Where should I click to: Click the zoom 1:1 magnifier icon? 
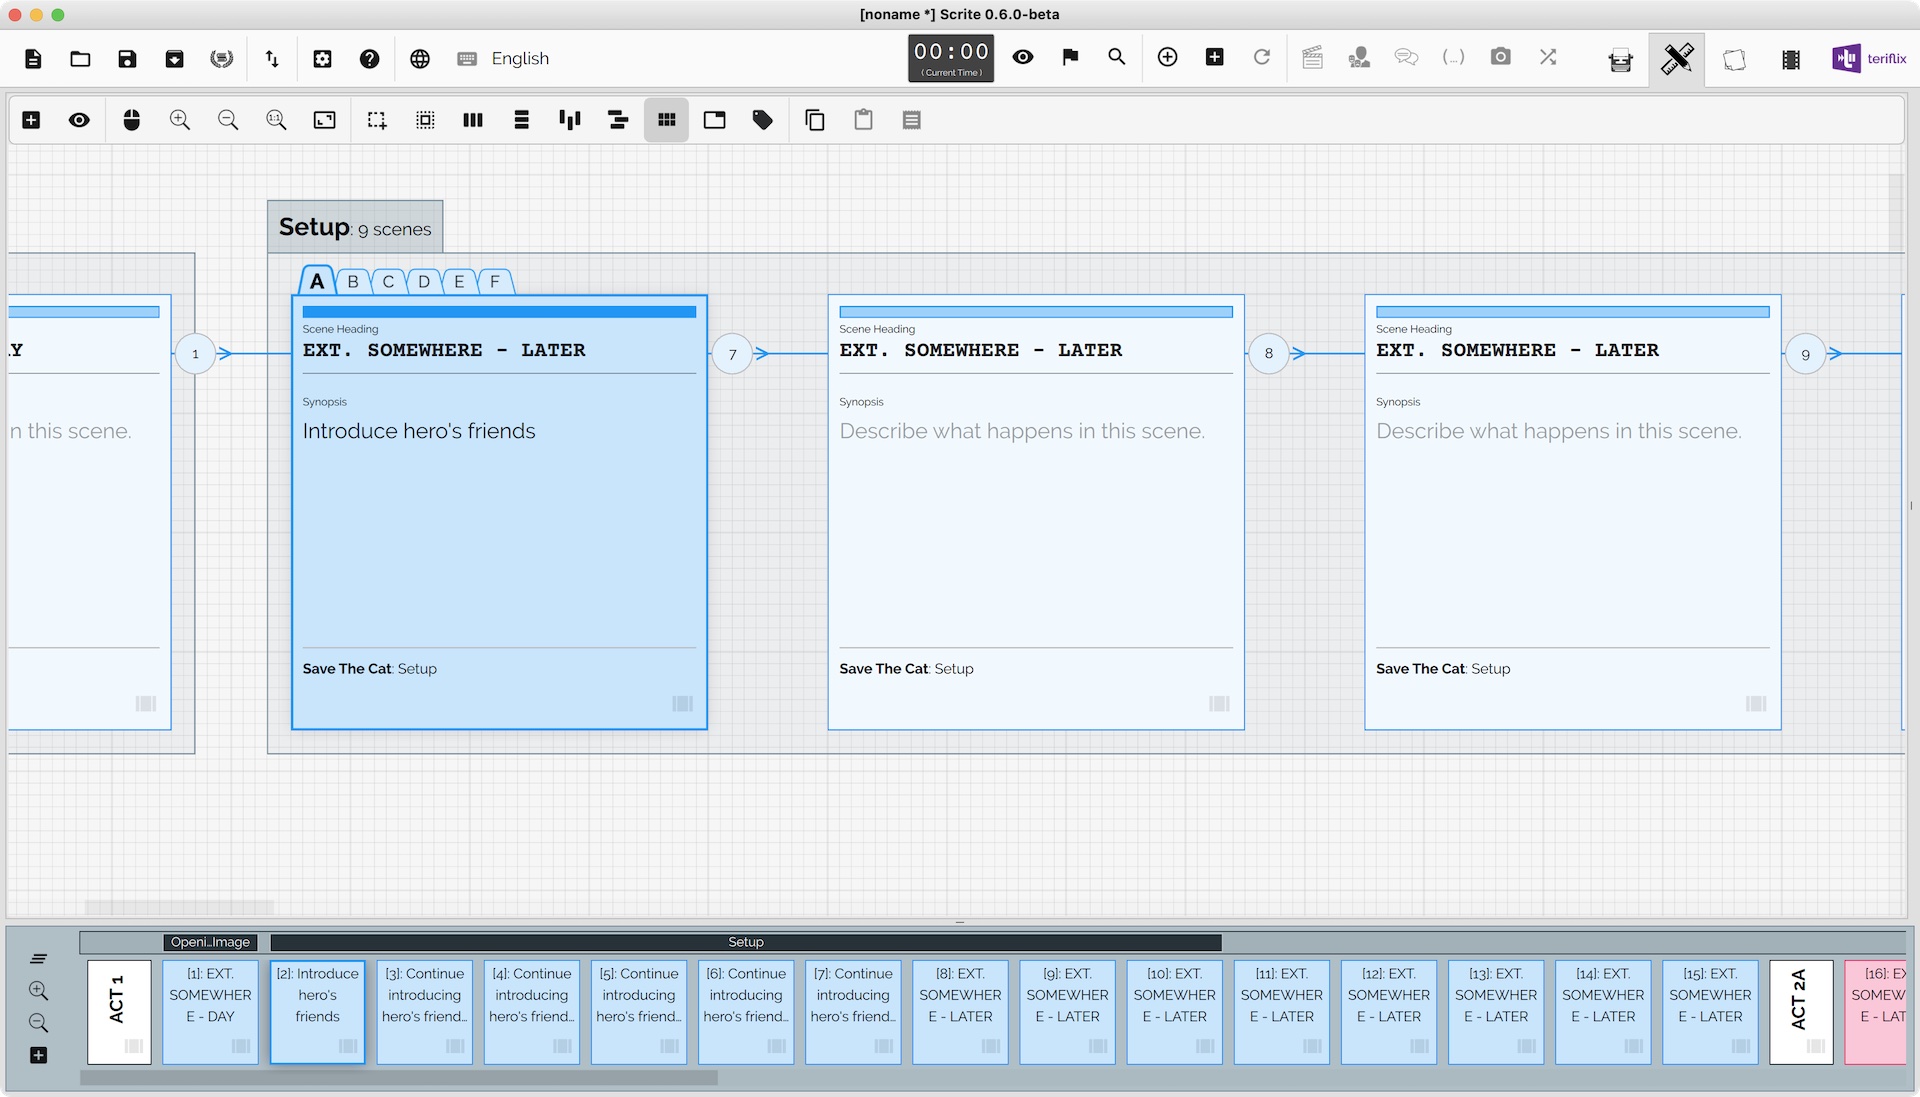(276, 120)
